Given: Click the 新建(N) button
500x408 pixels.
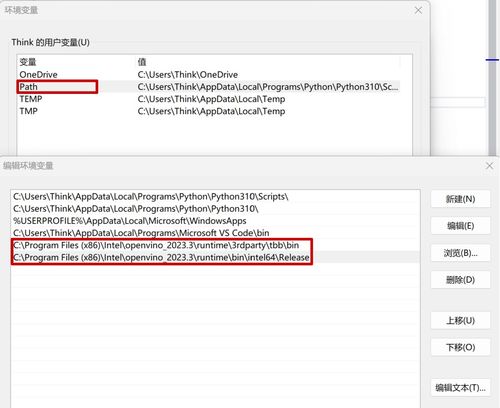Looking at the screenshot, I should pos(460,199).
